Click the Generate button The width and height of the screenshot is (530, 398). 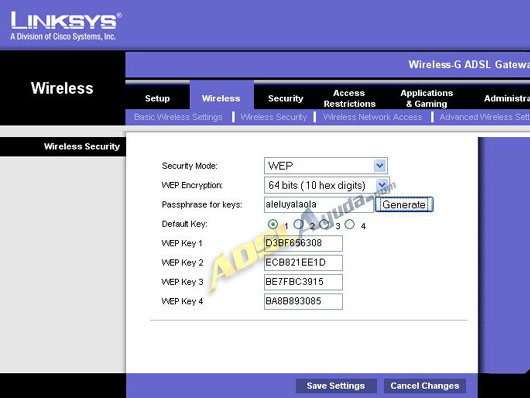click(x=404, y=205)
